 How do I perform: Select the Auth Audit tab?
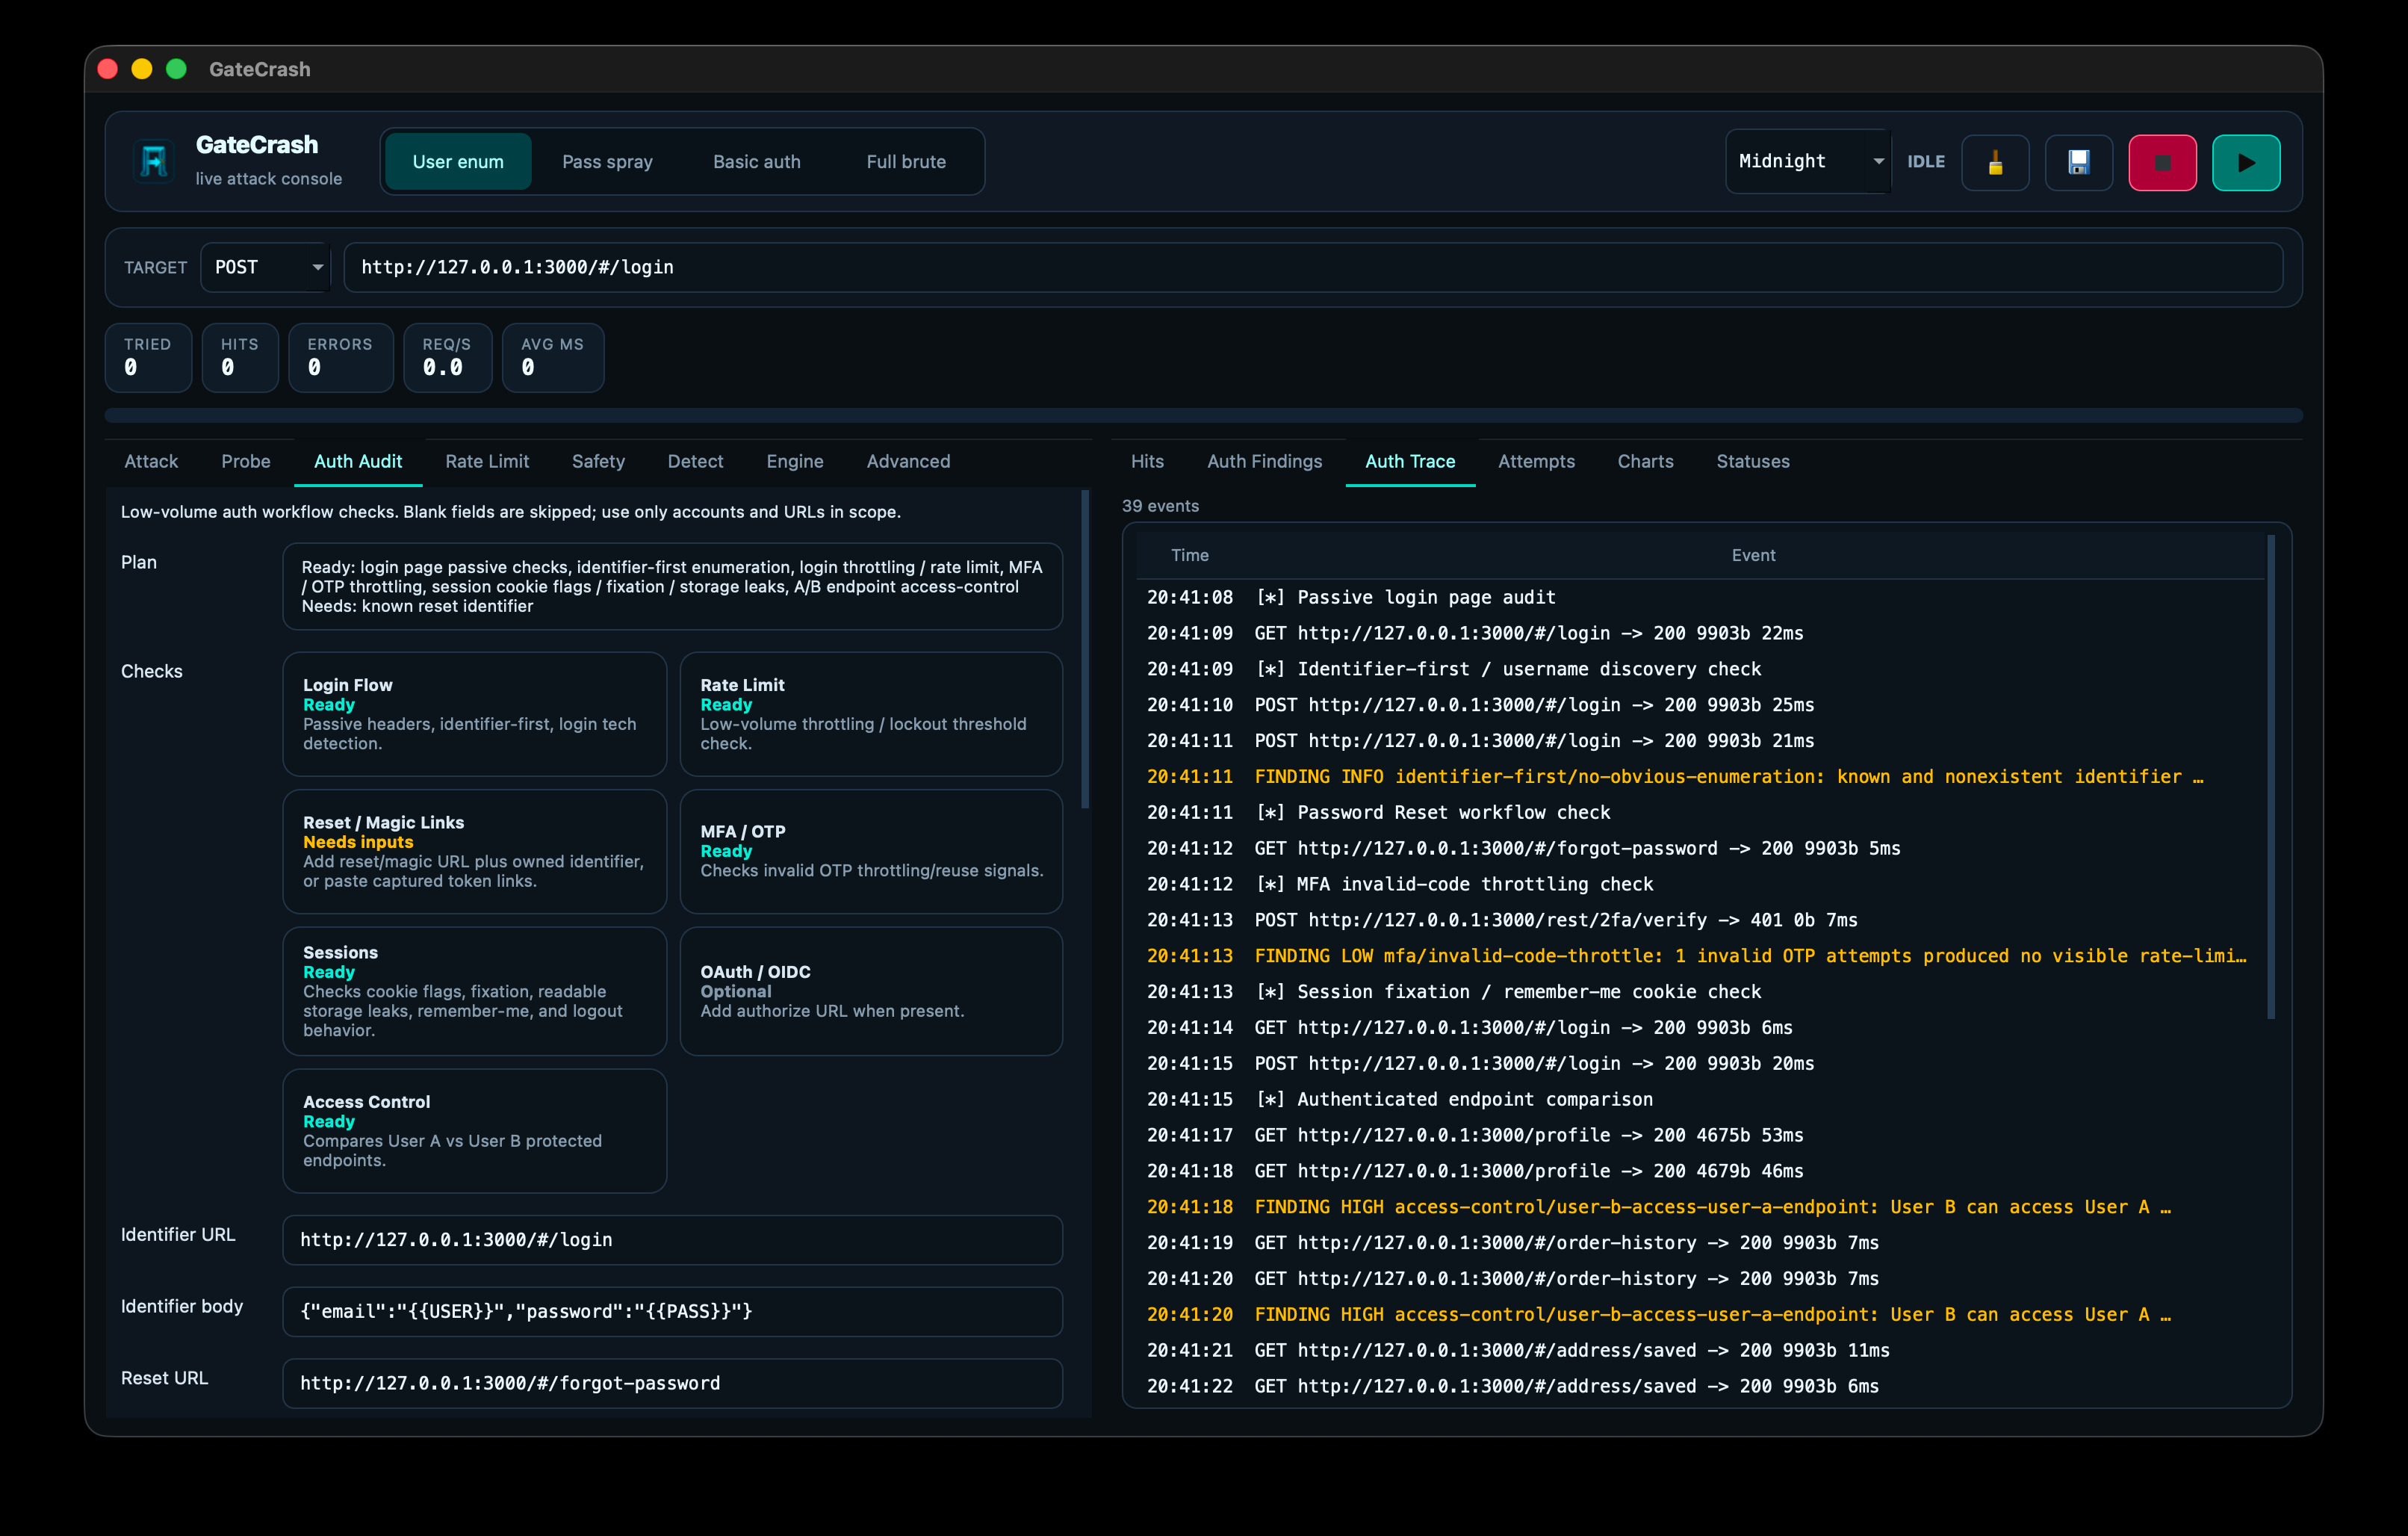click(x=358, y=461)
